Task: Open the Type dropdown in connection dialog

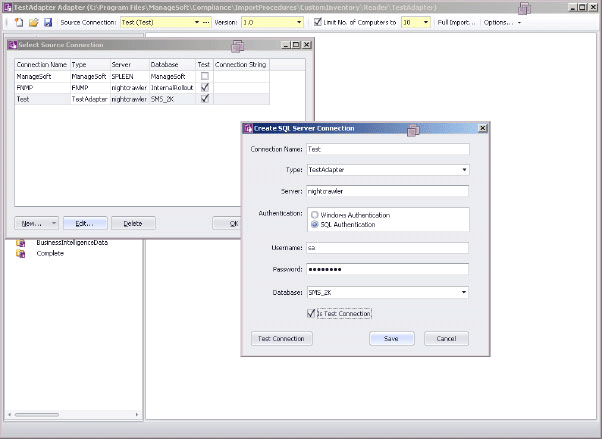Action: (x=464, y=170)
